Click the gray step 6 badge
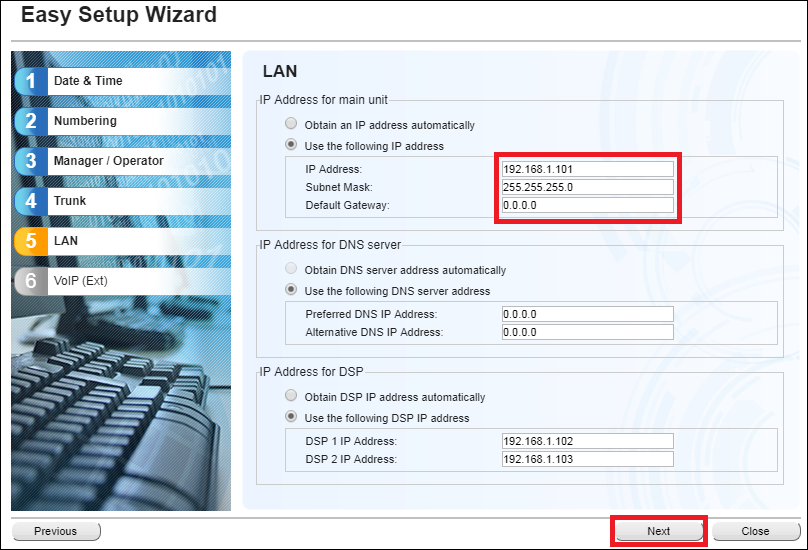The image size is (808, 550). [x=31, y=281]
